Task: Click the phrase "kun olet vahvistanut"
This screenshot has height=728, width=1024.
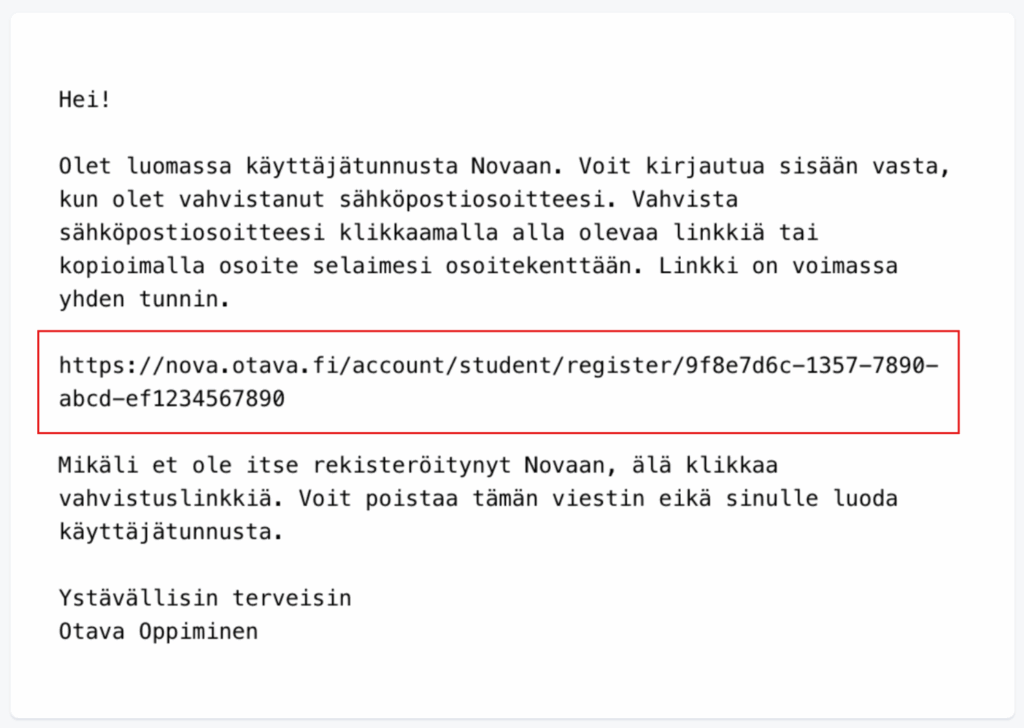Action: pyautogui.click(x=196, y=199)
